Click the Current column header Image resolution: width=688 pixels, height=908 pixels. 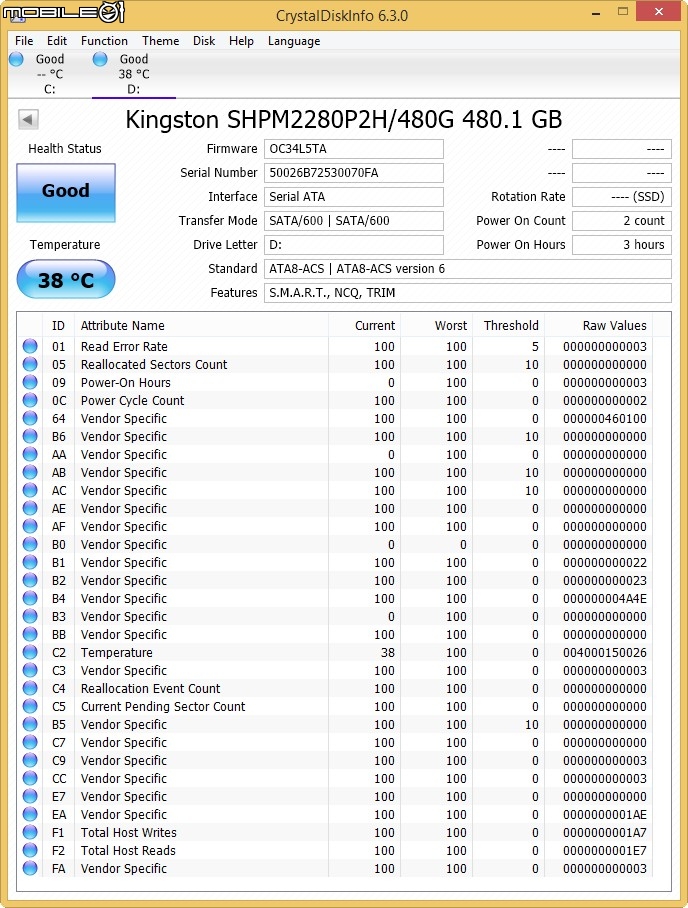(364, 325)
